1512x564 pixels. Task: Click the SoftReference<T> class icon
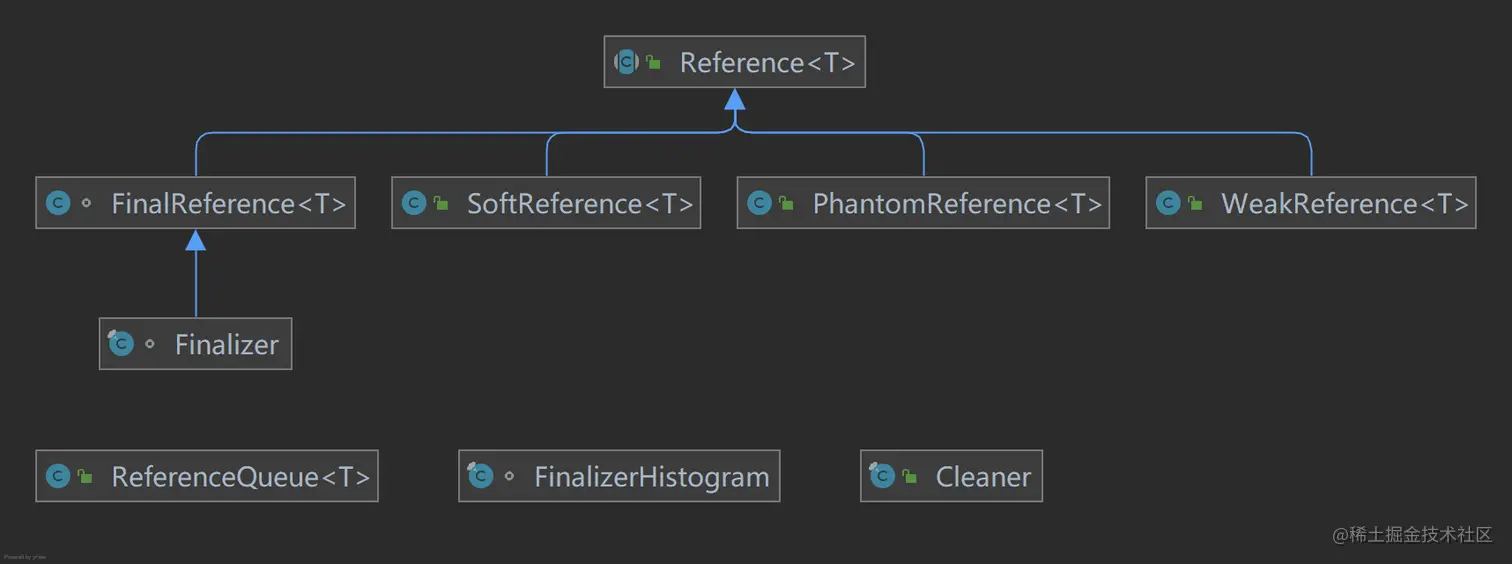click(x=414, y=204)
